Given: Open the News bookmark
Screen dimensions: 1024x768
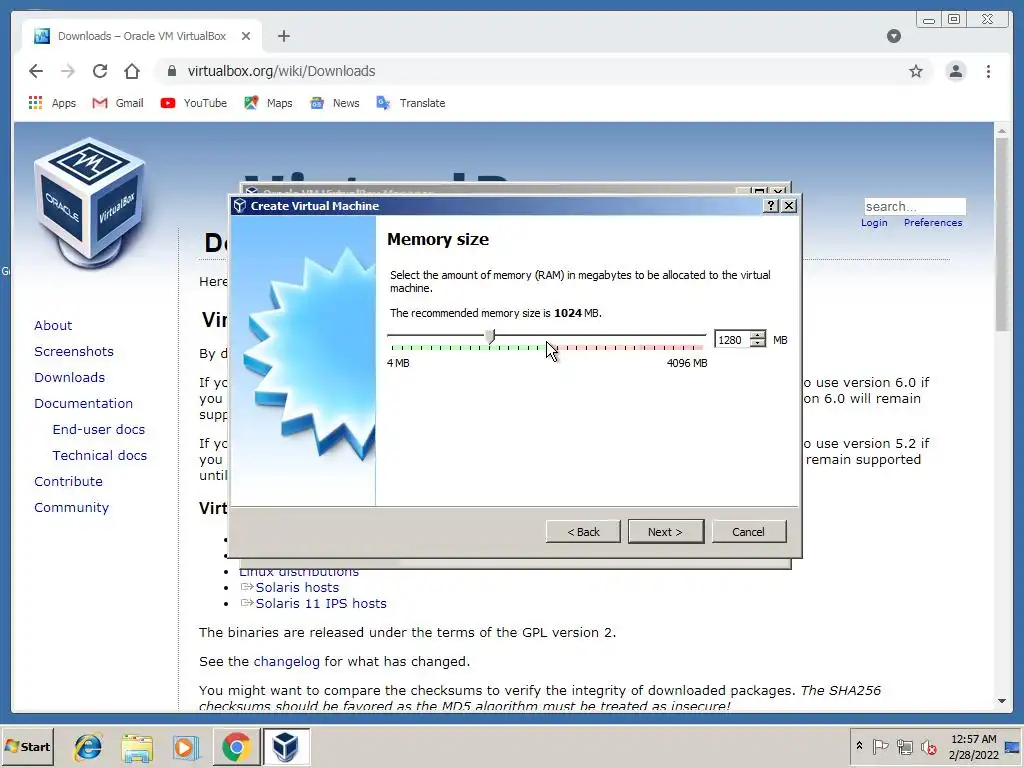Looking at the screenshot, I should (335, 103).
